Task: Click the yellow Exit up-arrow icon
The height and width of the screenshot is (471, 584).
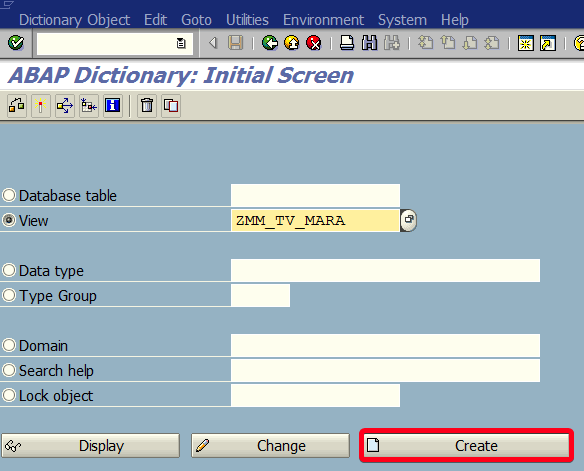Action: pos(292,43)
